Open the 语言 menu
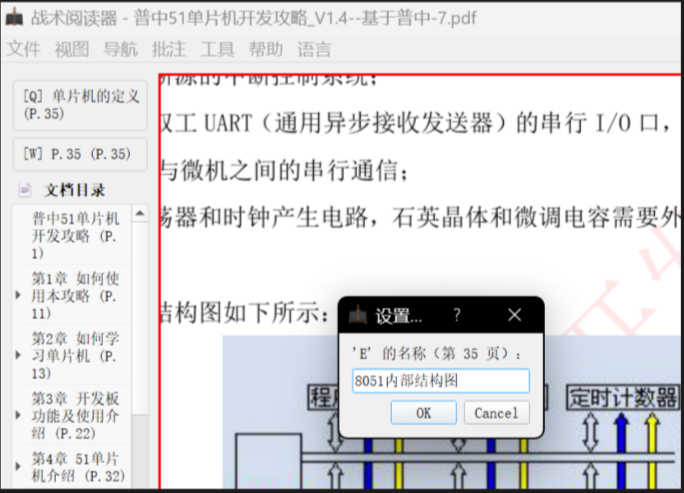Viewport: 684px width, 493px height. [x=314, y=49]
